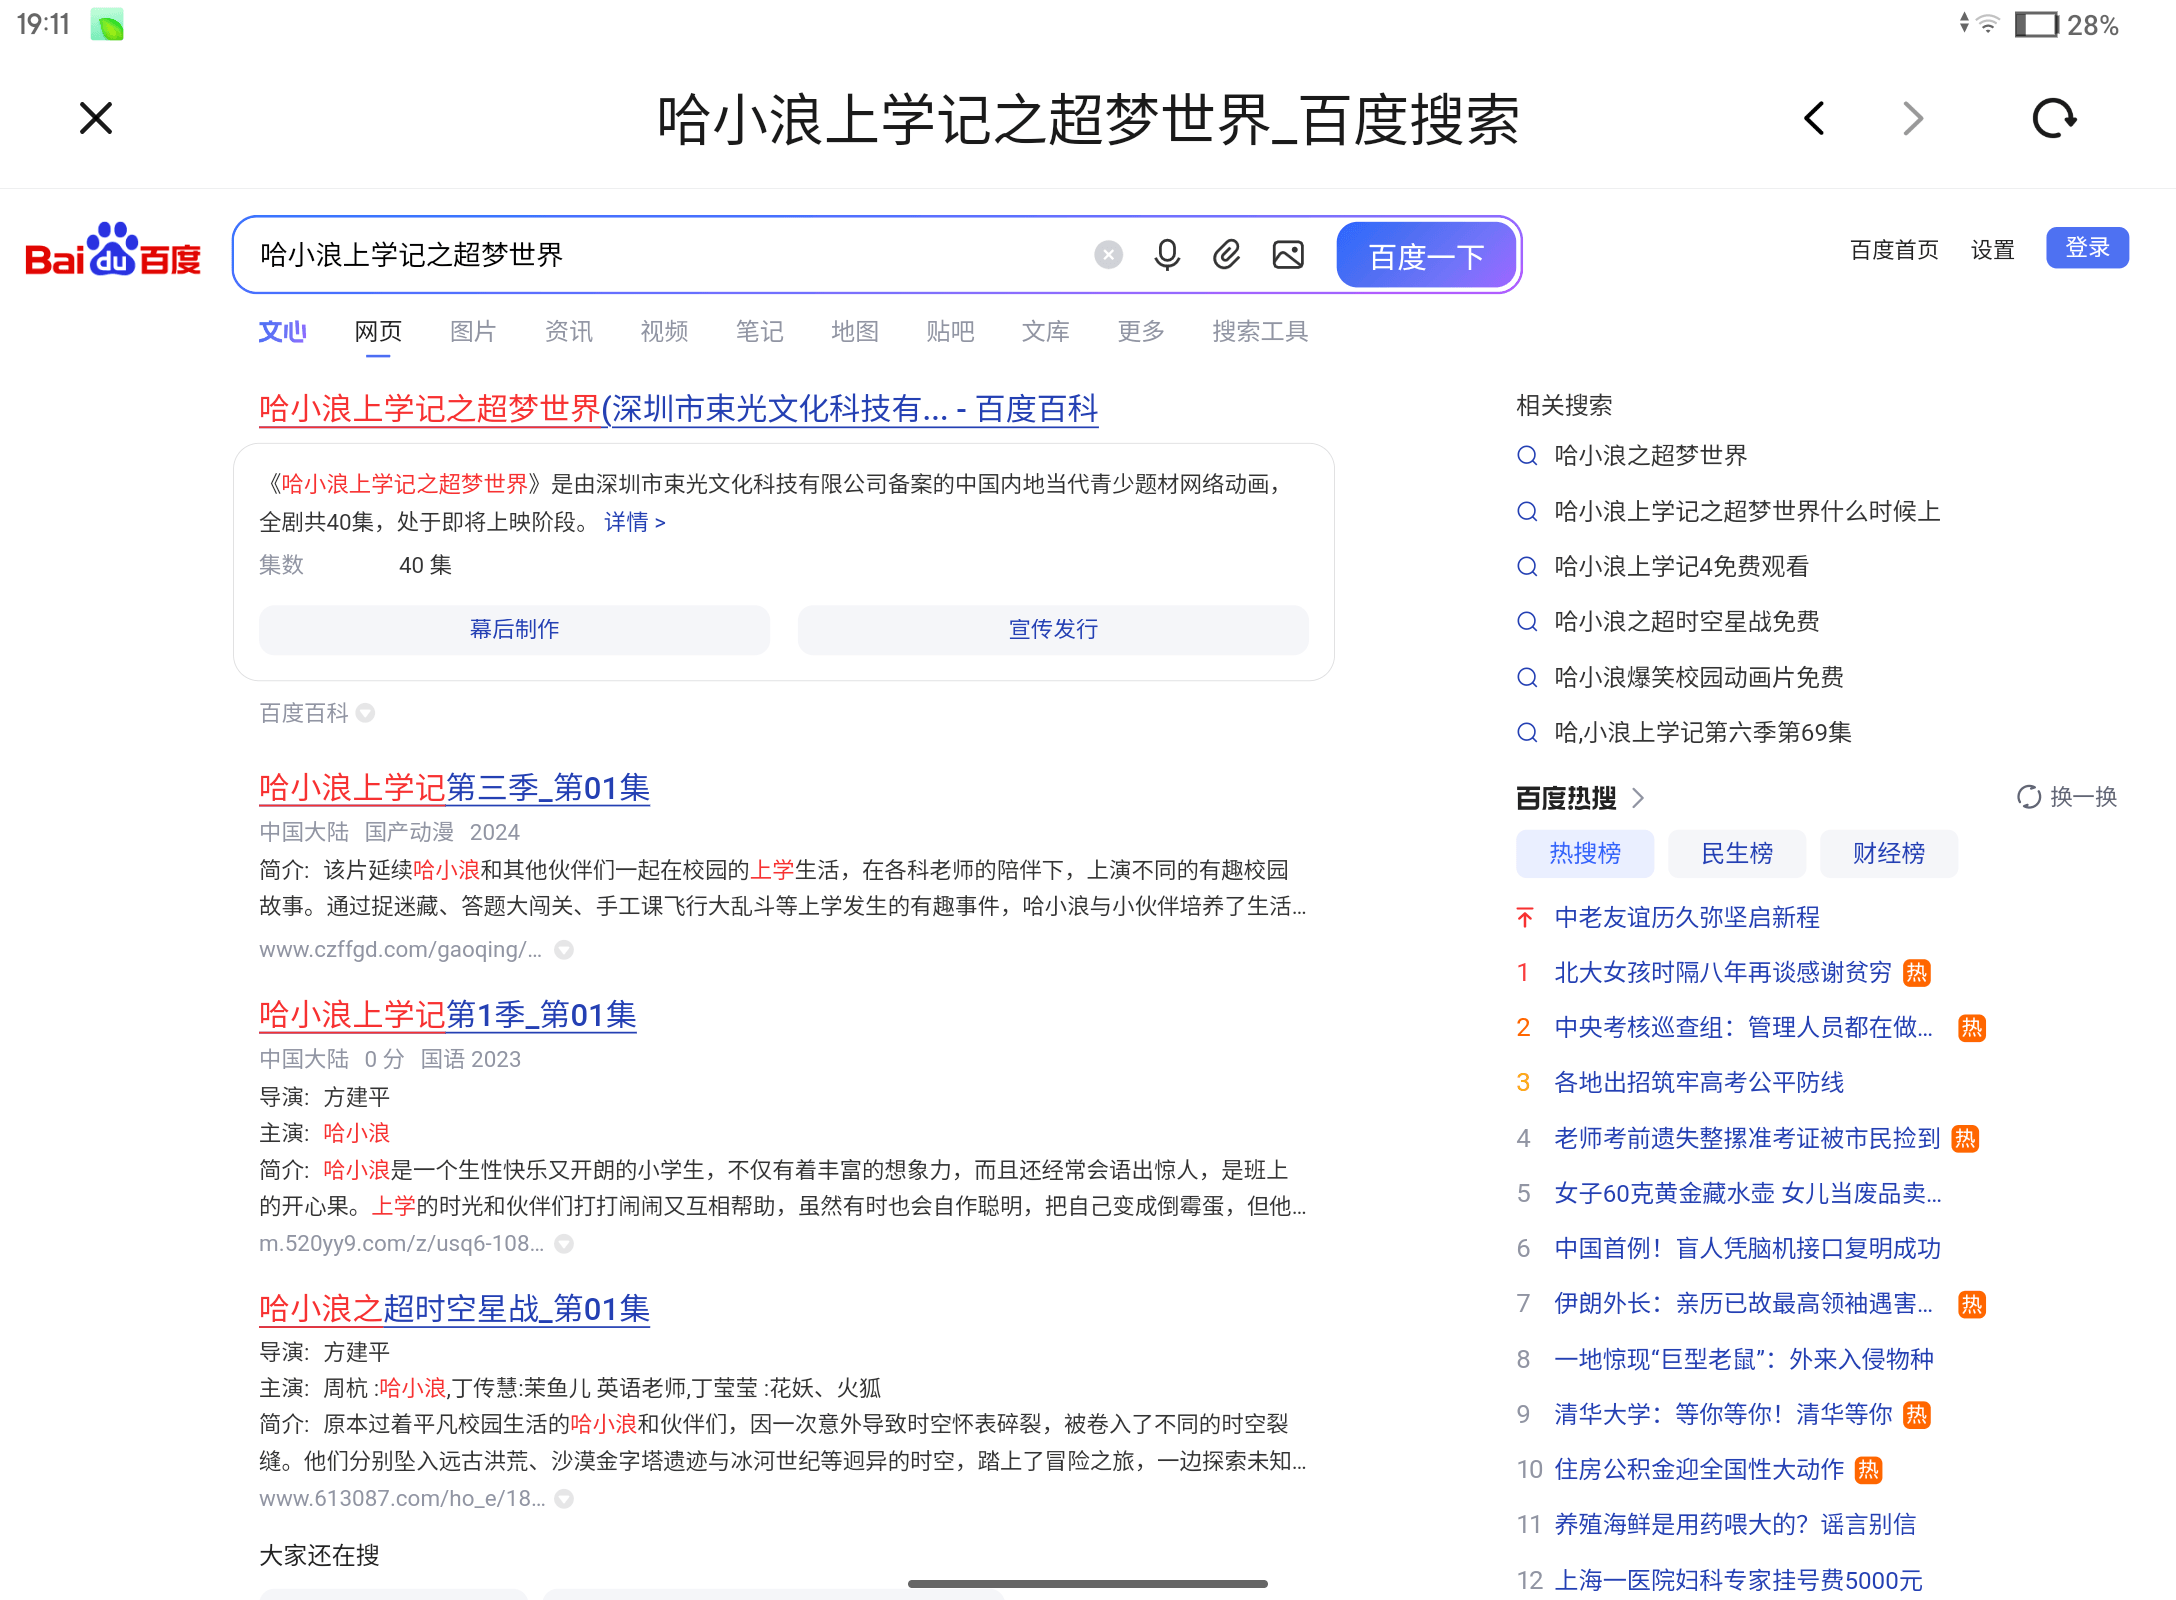The height and width of the screenshot is (1600, 2176).
Task: Open hot topic 各地出招筑牢高考公平防线
Action: pyautogui.click(x=1699, y=1083)
